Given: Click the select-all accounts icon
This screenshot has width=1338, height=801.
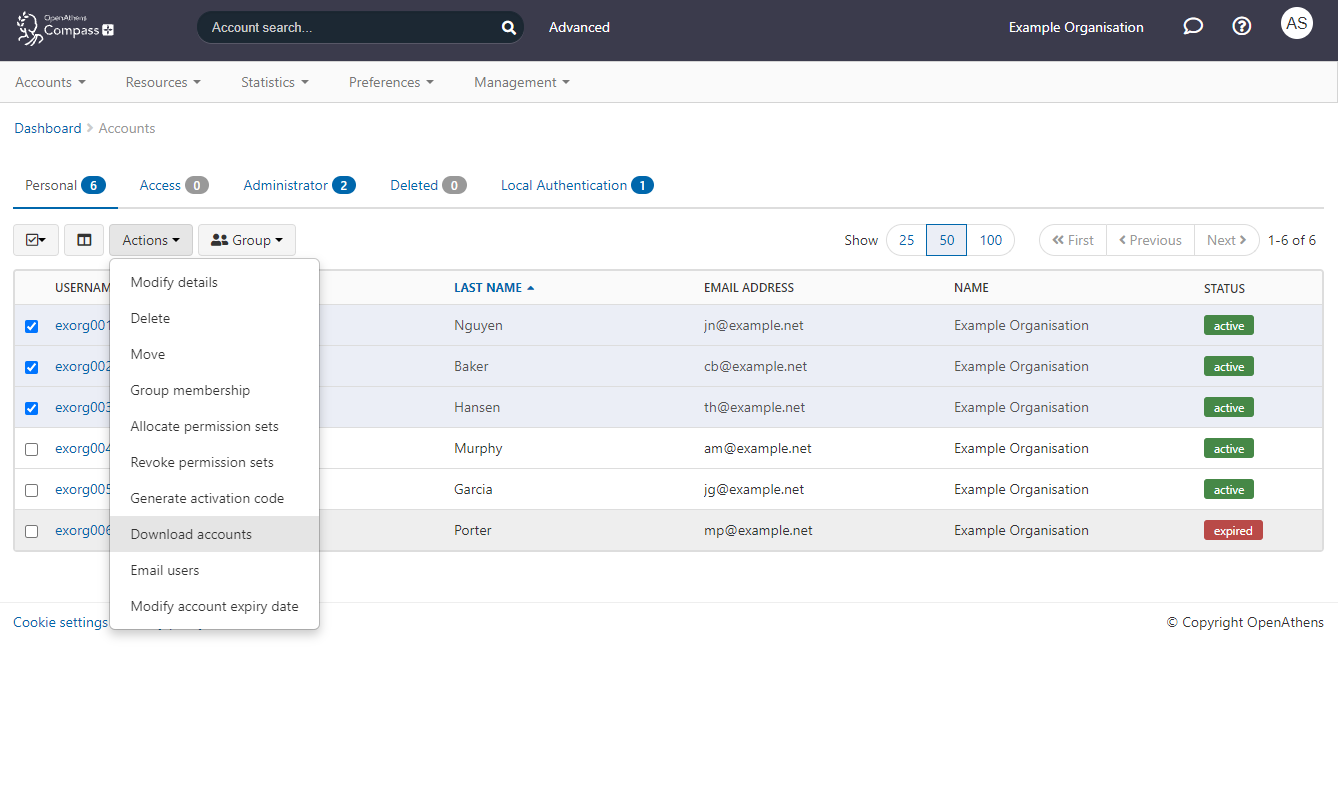Looking at the screenshot, I should [35, 240].
